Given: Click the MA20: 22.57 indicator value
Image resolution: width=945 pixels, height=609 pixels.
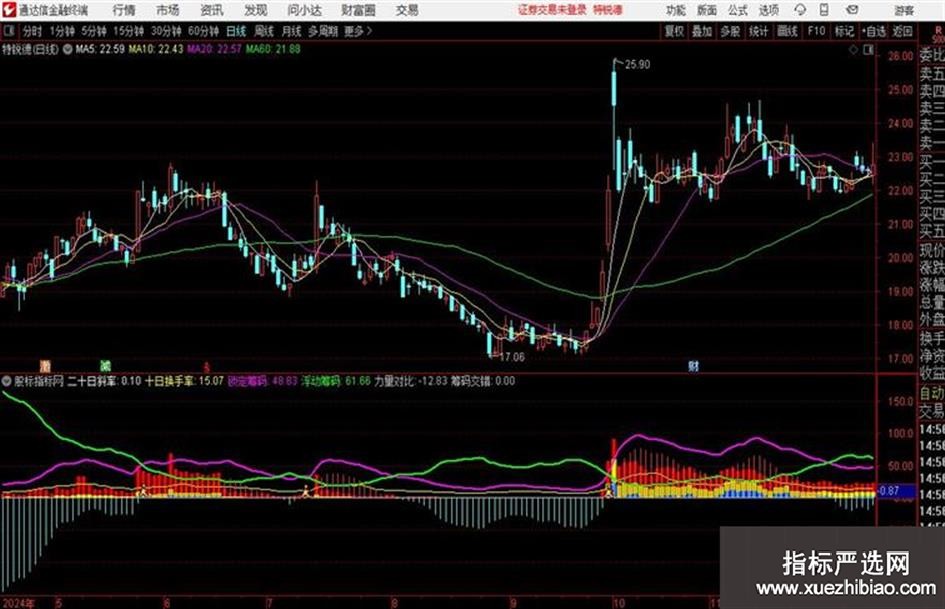Looking at the screenshot, I should 215,49.
